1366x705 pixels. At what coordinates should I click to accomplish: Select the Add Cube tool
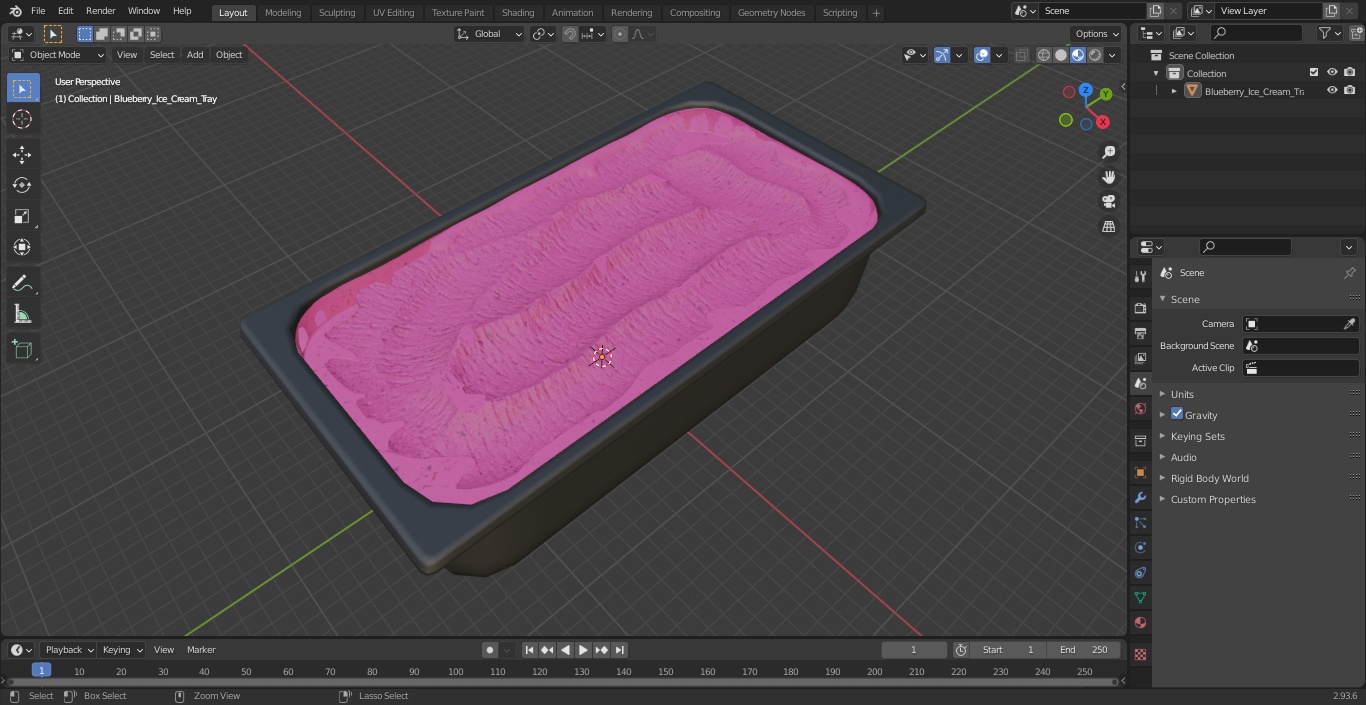22,350
